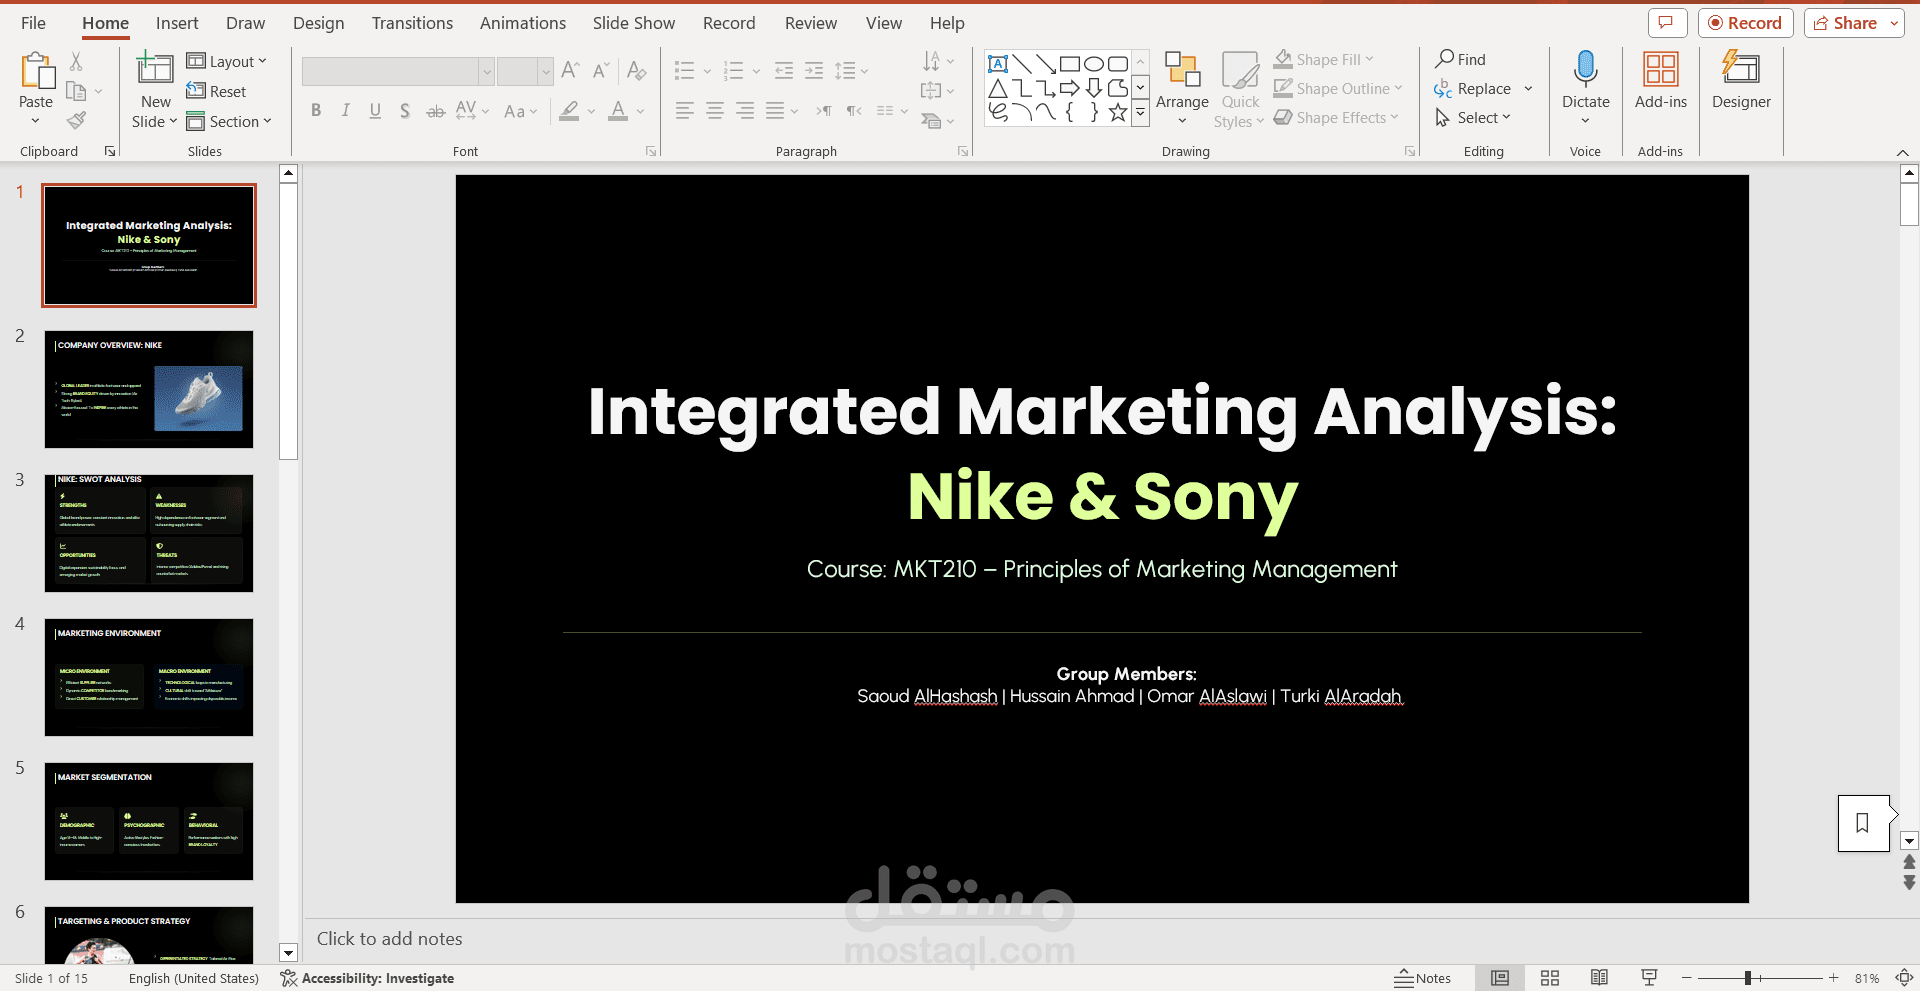Open the Arrange menu
1920x991 pixels.
[x=1182, y=88]
